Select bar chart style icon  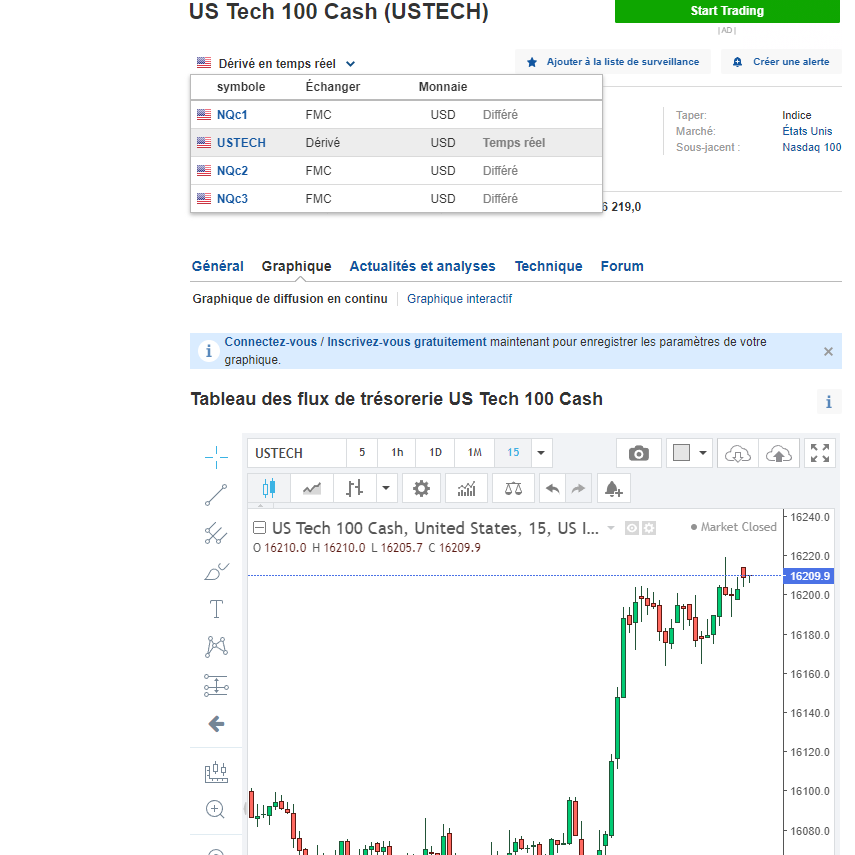pyautogui.click(x=354, y=488)
